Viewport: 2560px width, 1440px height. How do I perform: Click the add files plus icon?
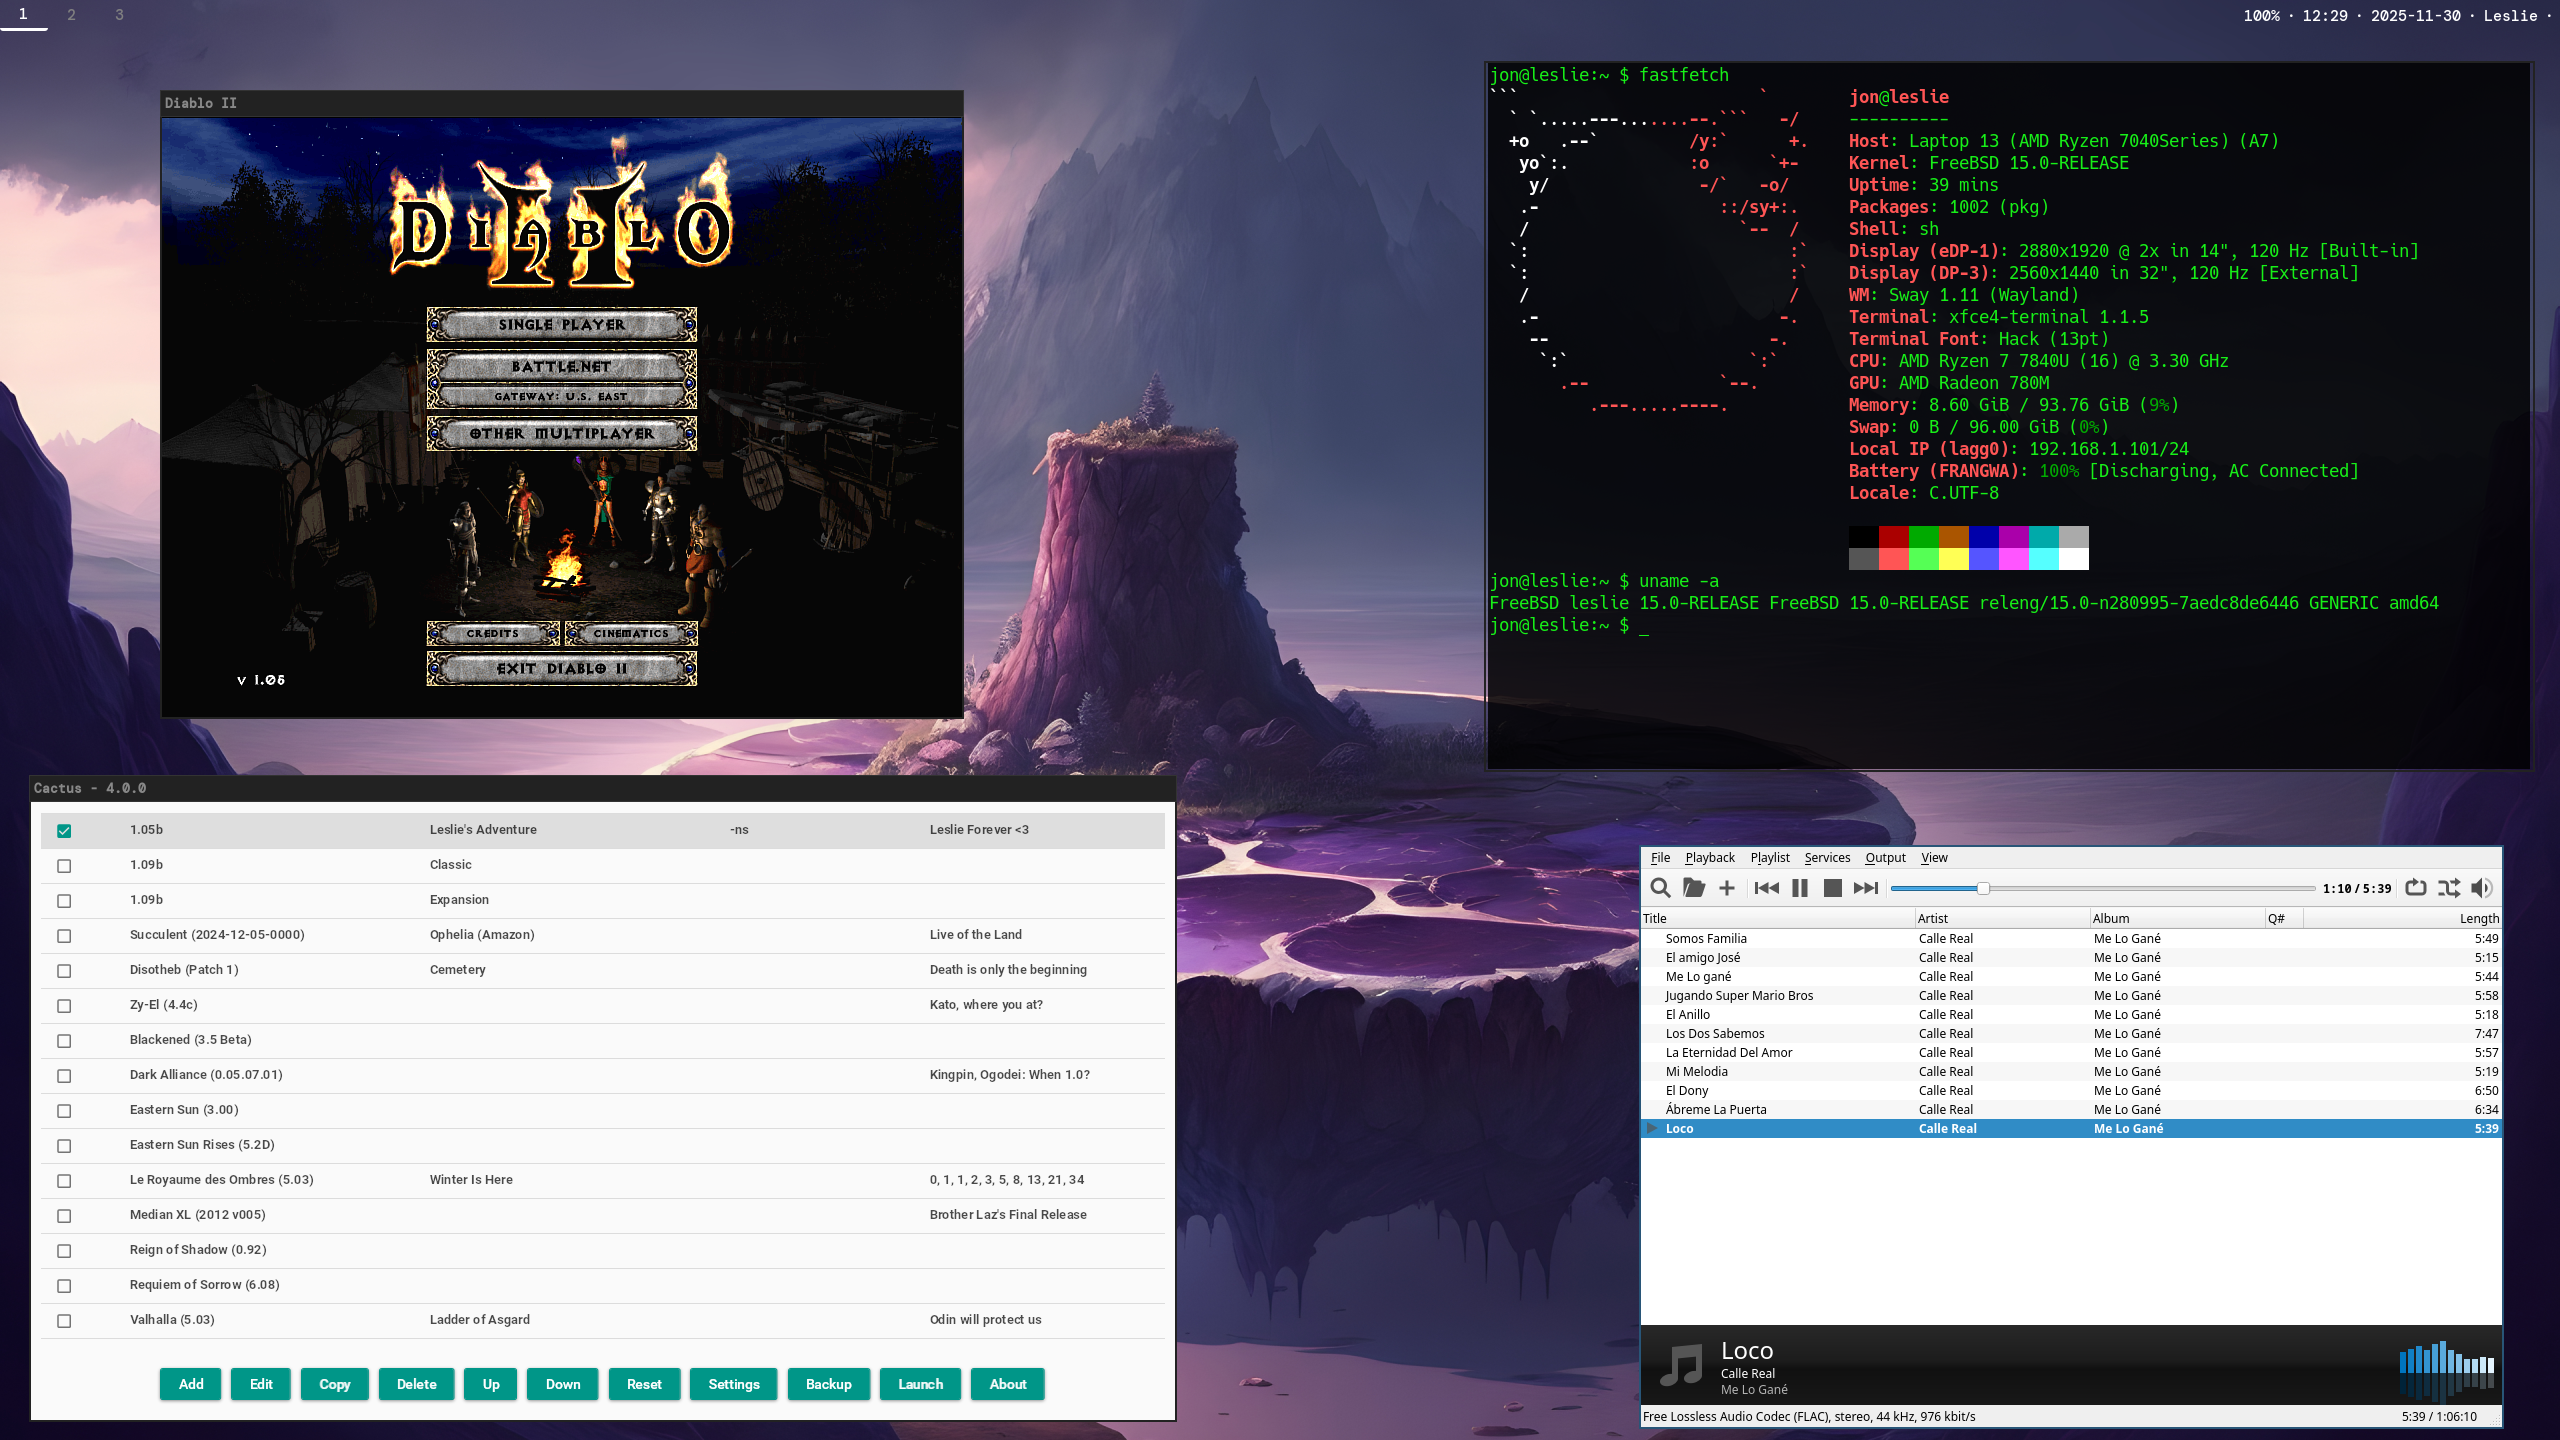(x=1727, y=888)
